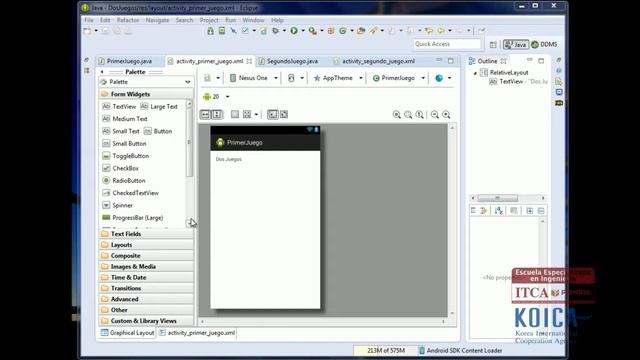This screenshot has height=360, width=640.
Task: Toggle fill width layout button
Action: 205,115
